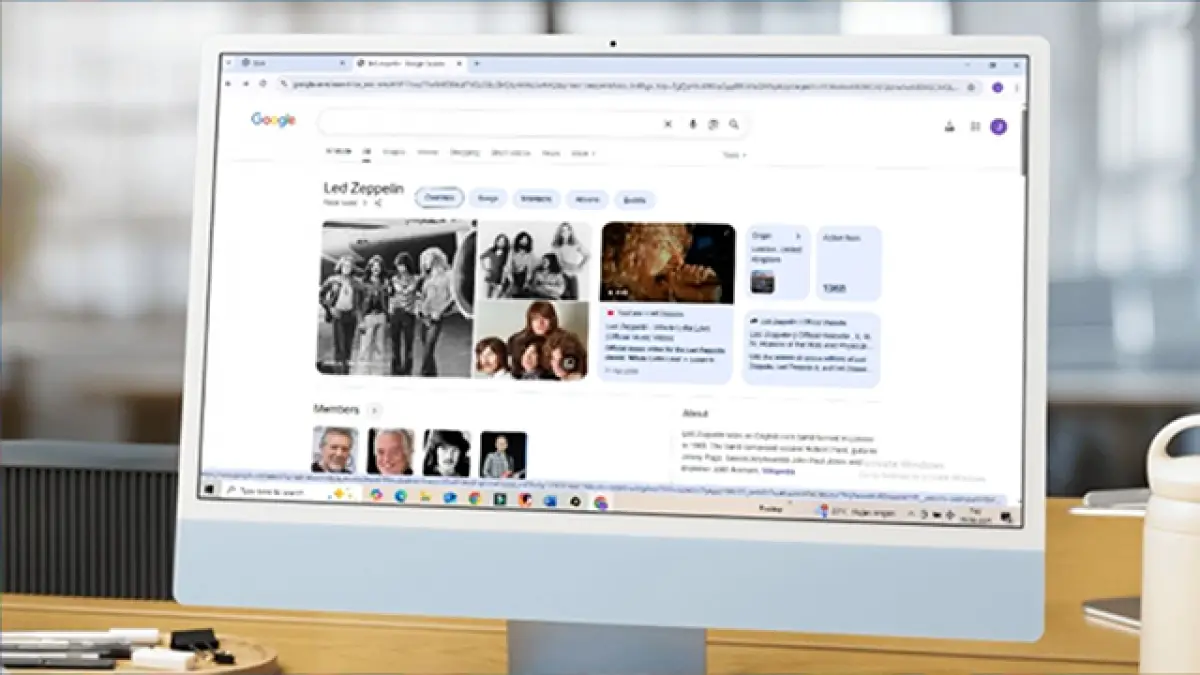Select the Members chip

tap(537, 199)
